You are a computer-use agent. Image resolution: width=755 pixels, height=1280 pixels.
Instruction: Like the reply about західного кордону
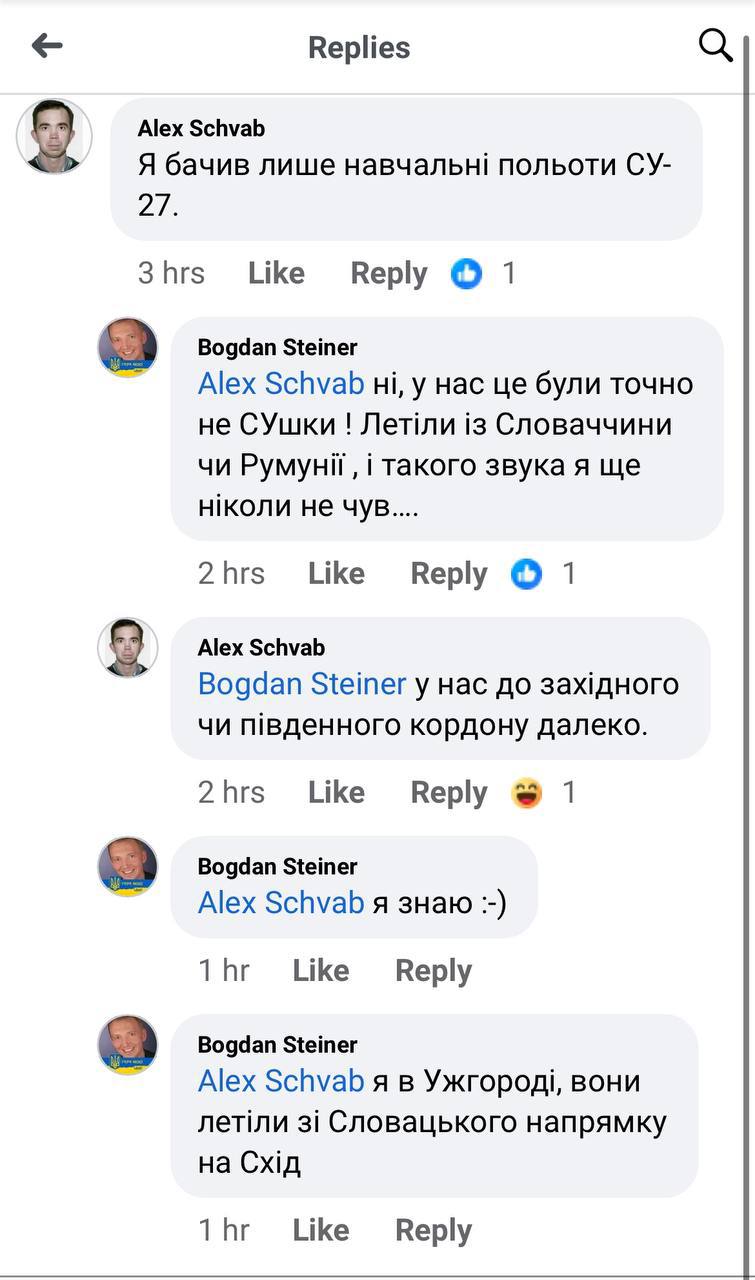336,792
